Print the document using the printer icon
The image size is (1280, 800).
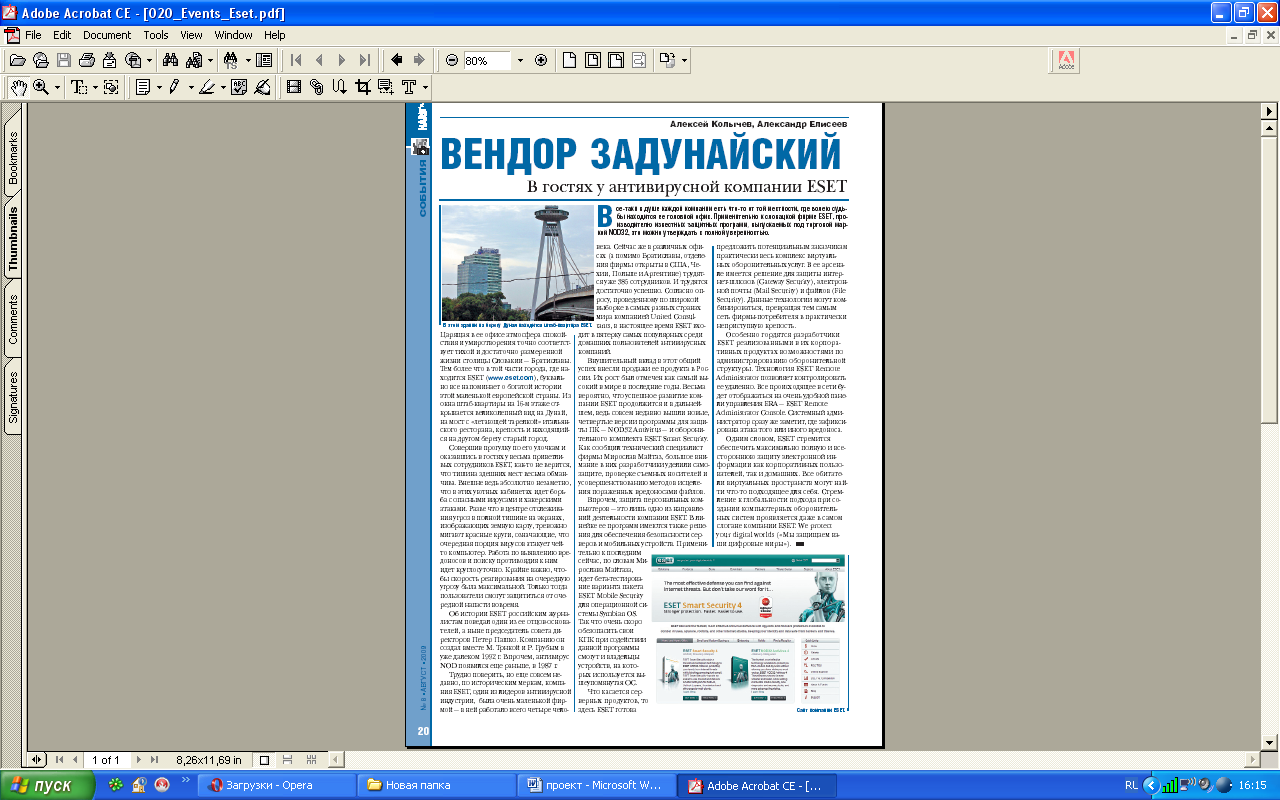85,60
